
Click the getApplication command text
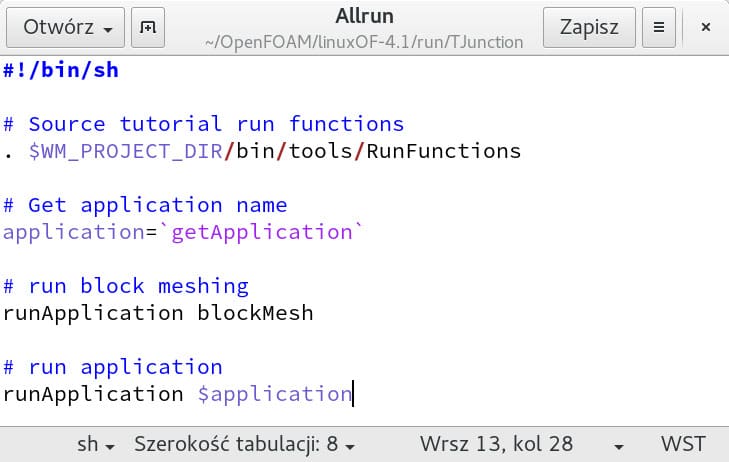click(x=262, y=232)
